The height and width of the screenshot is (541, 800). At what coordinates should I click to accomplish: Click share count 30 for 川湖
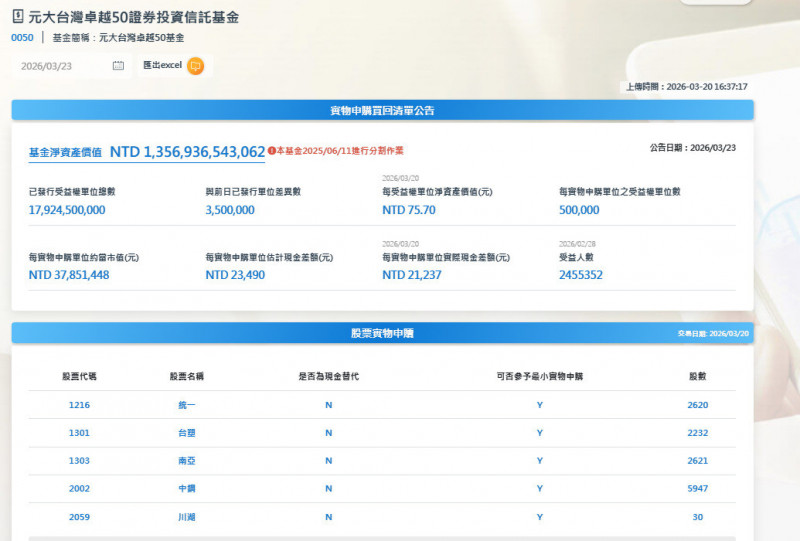pos(697,517)
